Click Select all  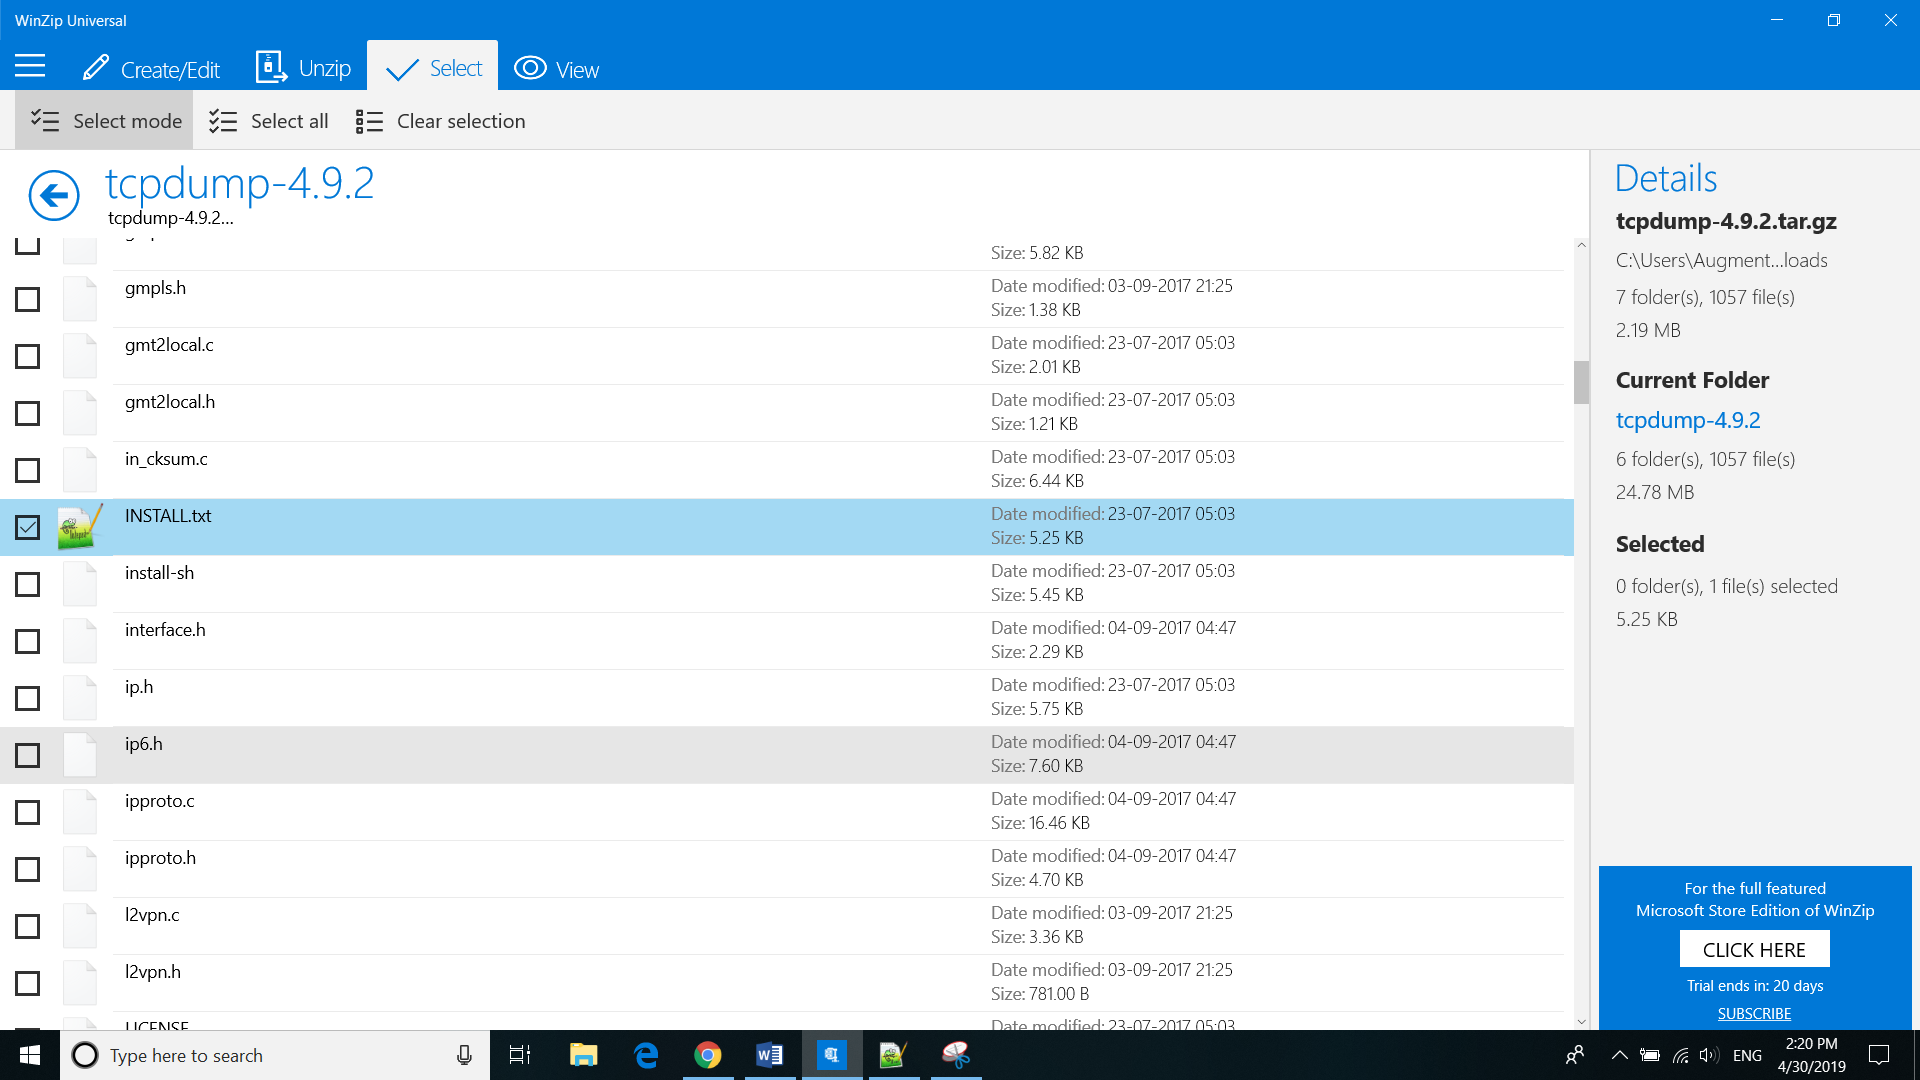point(268,121)
